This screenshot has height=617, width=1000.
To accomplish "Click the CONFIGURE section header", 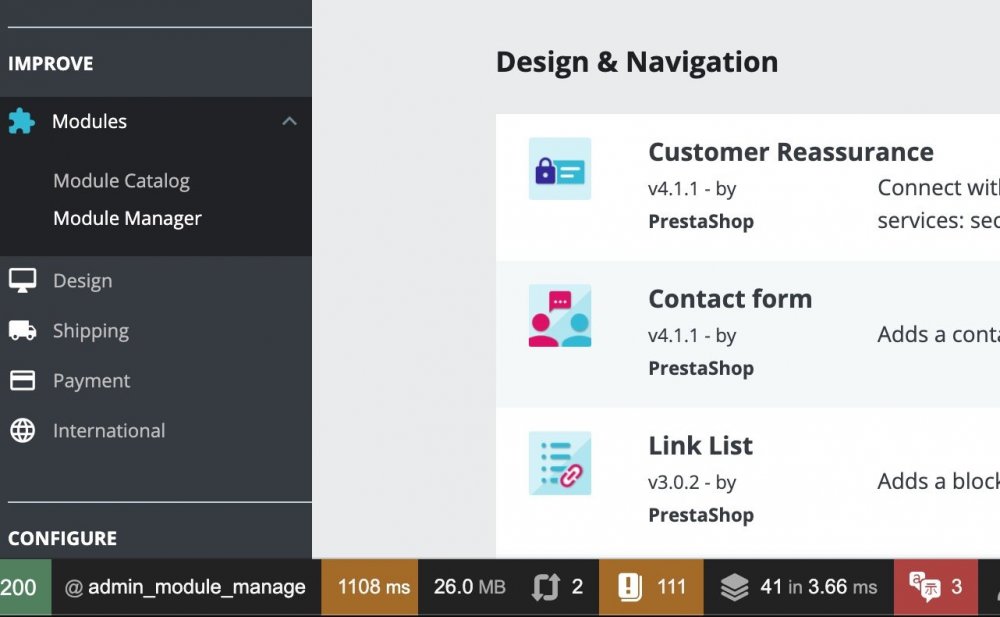I will (63, 538).
